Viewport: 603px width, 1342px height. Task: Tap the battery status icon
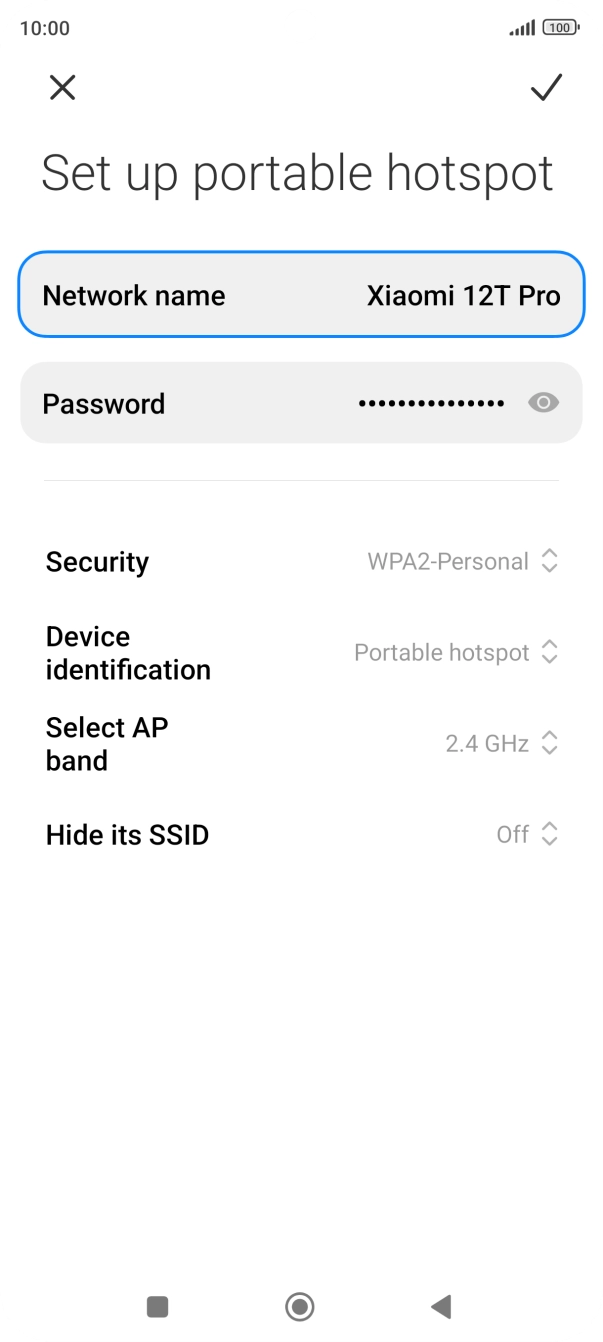tap(560, 28)
